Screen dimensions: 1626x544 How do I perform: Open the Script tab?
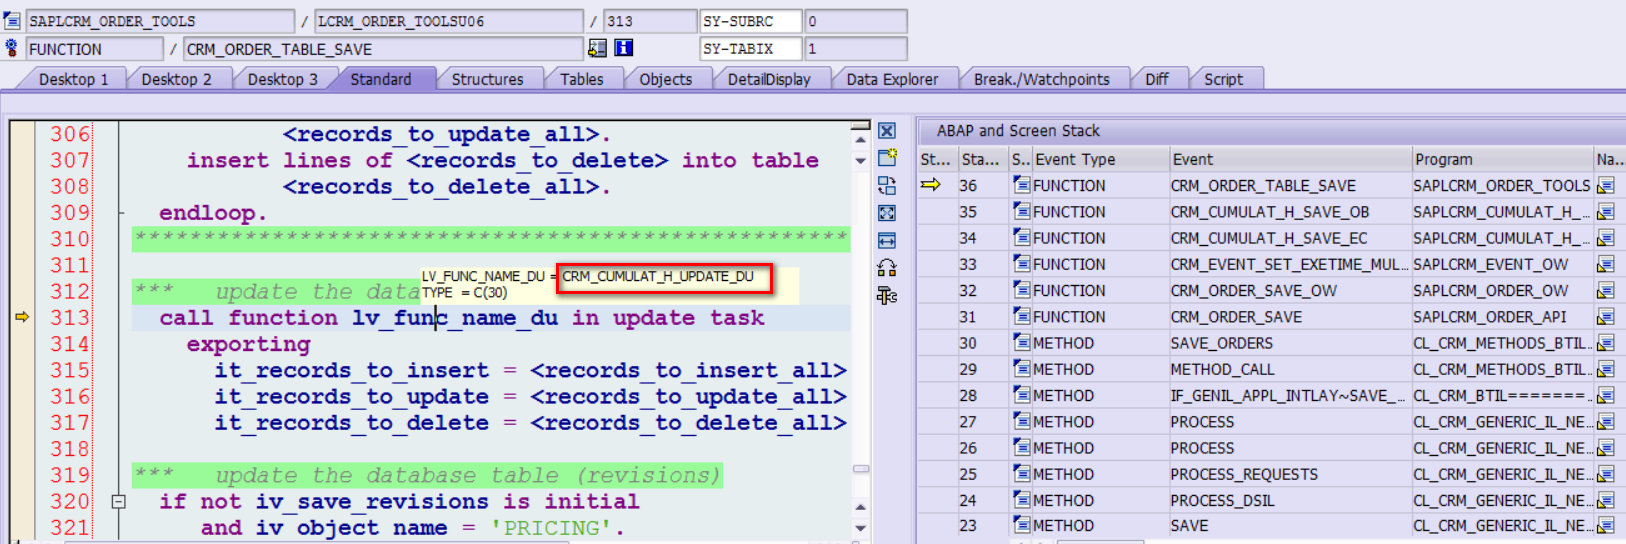point(1223,79)
